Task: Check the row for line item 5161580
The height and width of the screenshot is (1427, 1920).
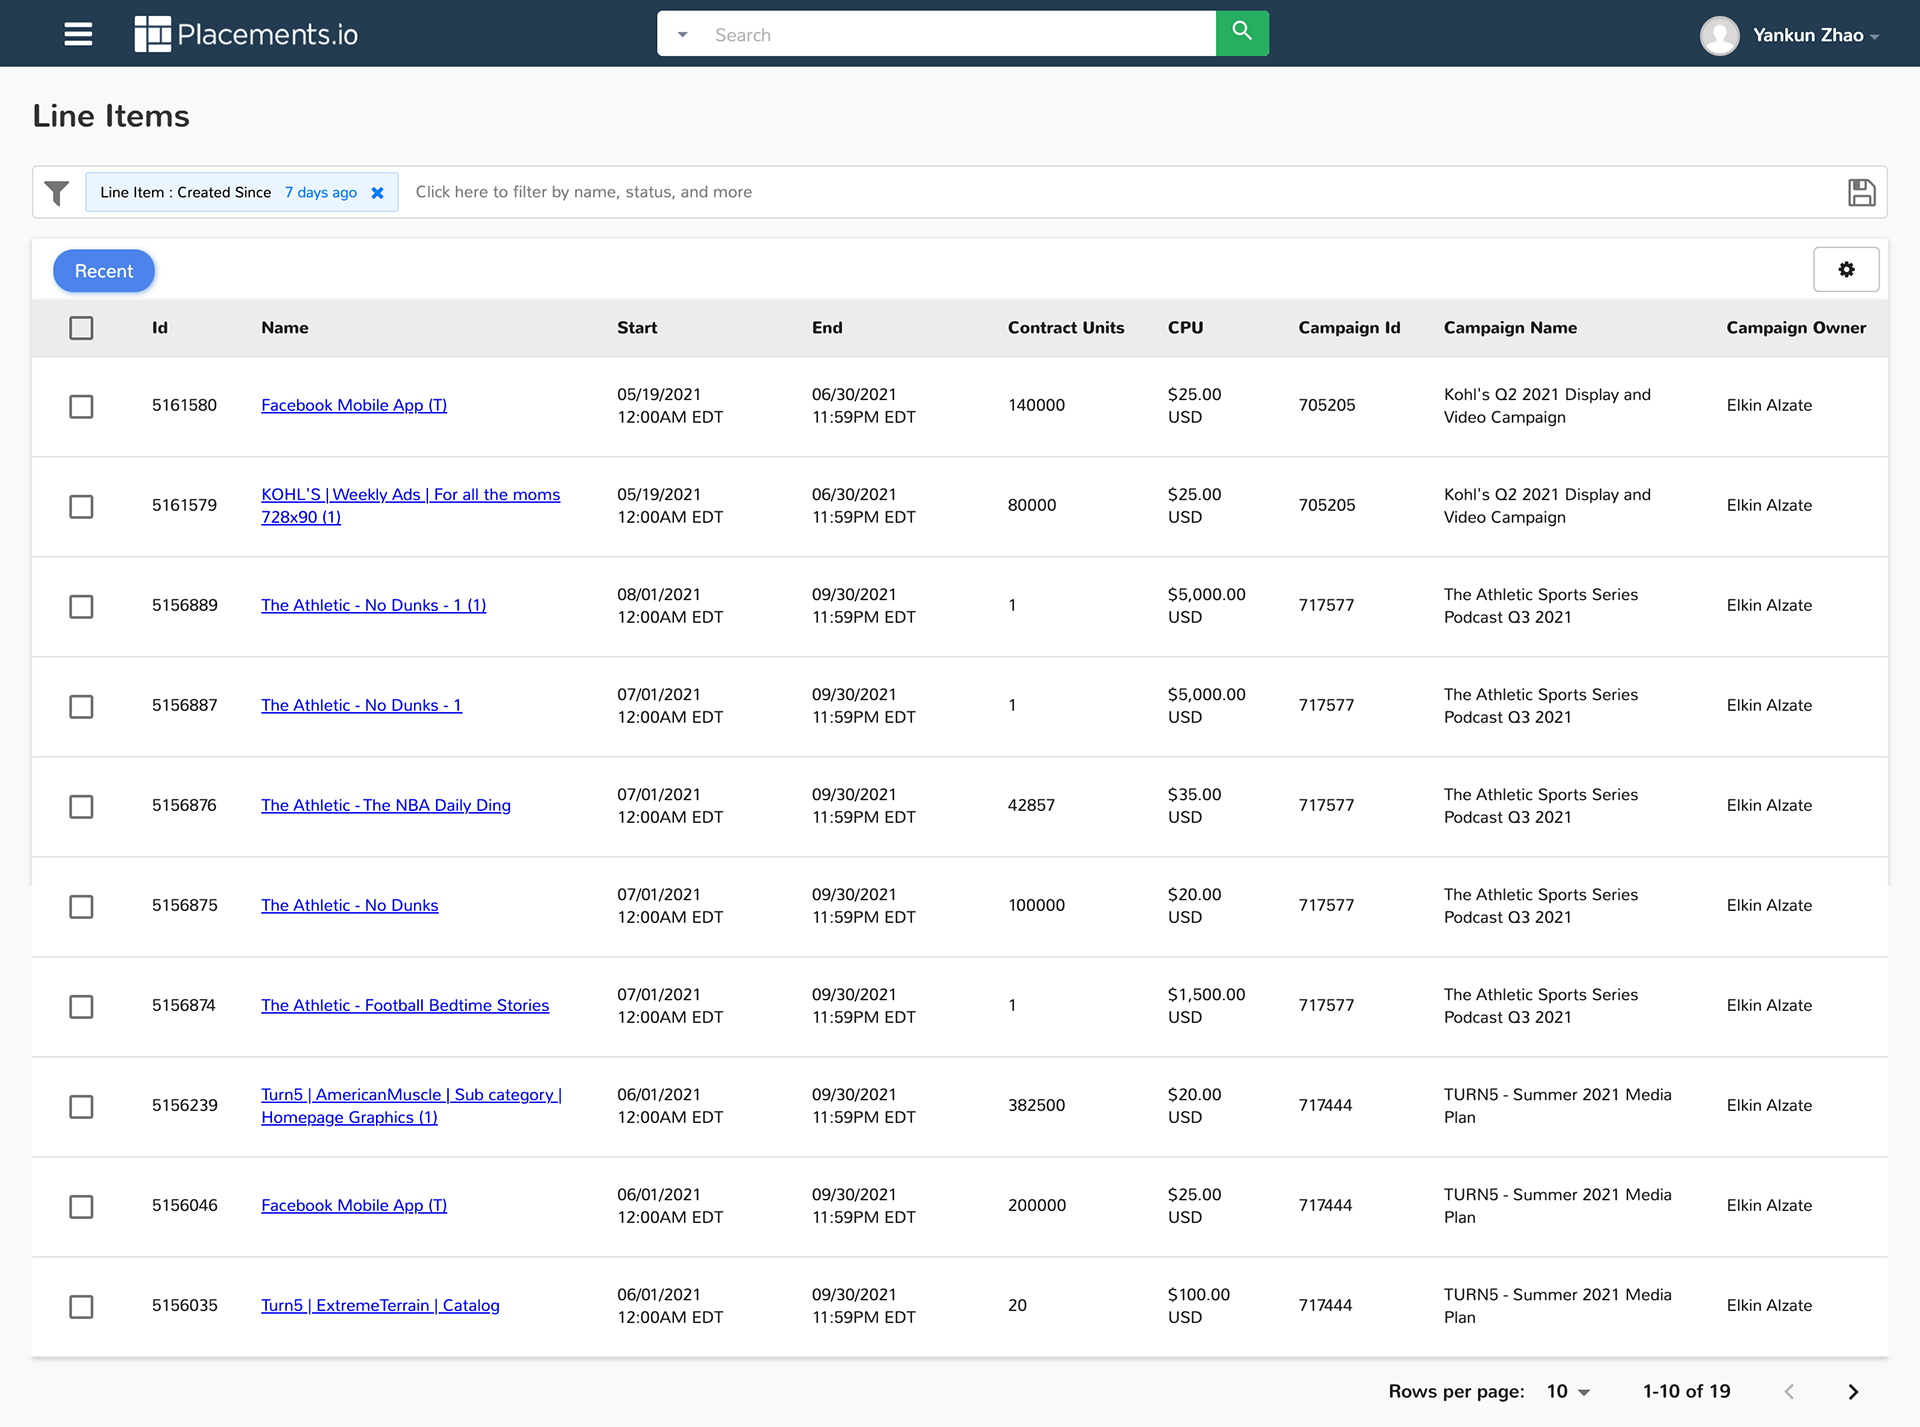Action: [81, 406]
